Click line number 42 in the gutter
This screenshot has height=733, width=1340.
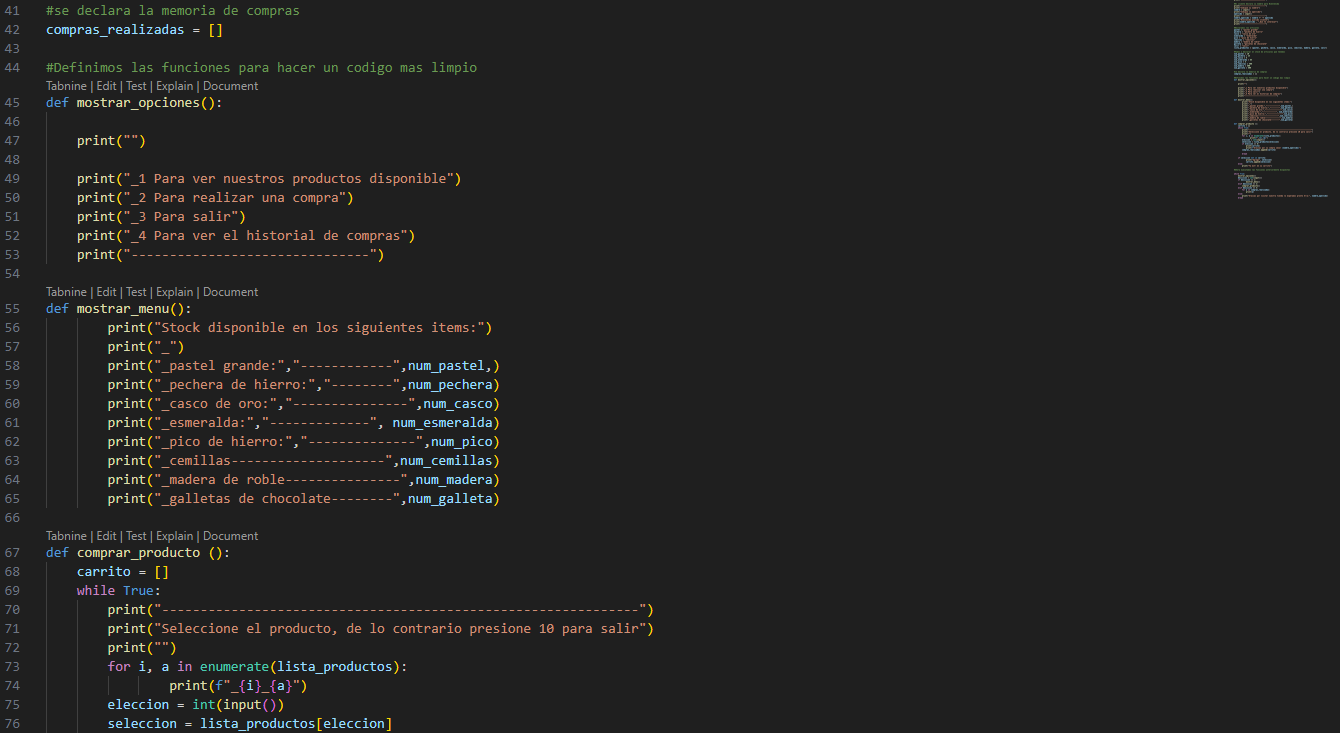(x=12, y=30)
